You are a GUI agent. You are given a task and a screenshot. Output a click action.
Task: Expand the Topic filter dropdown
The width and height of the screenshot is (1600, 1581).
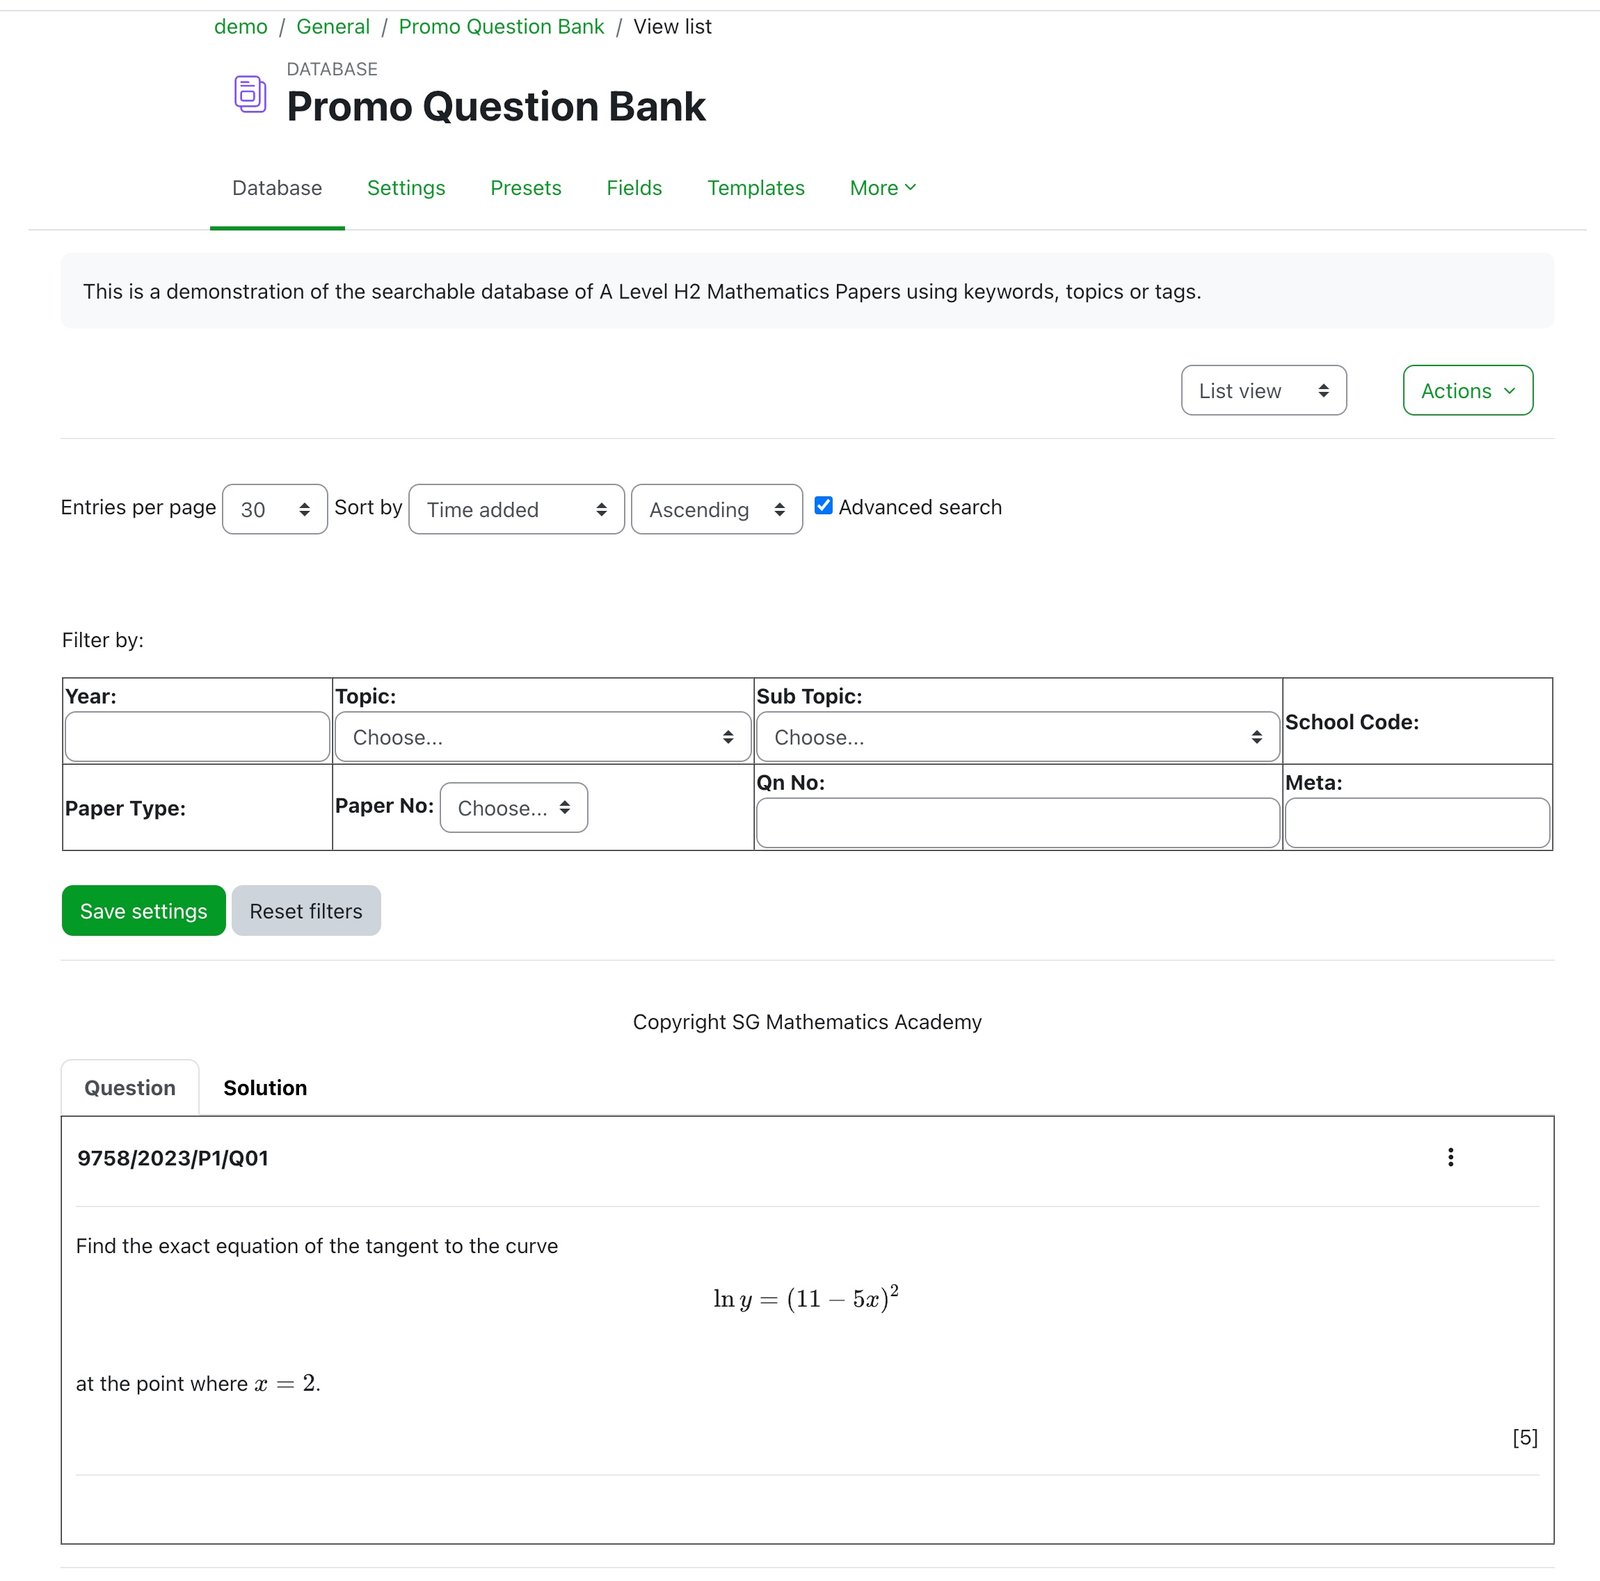pos(542,737)
